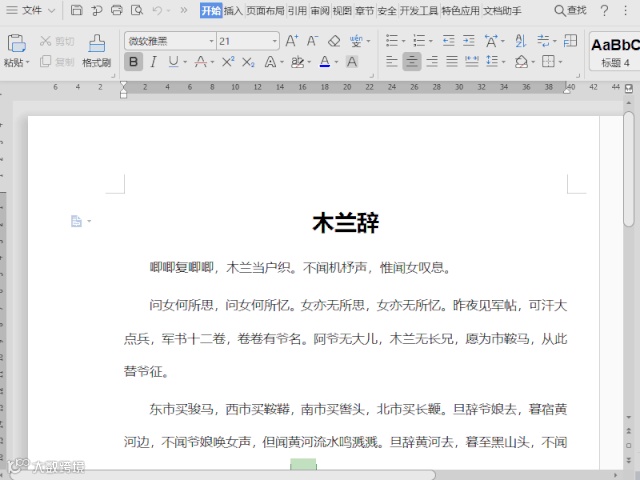Image resolution: width=640 pixels, height=480 pixels.
Task: Click the Print icon in quick toolbar
Action: [117, 10]
